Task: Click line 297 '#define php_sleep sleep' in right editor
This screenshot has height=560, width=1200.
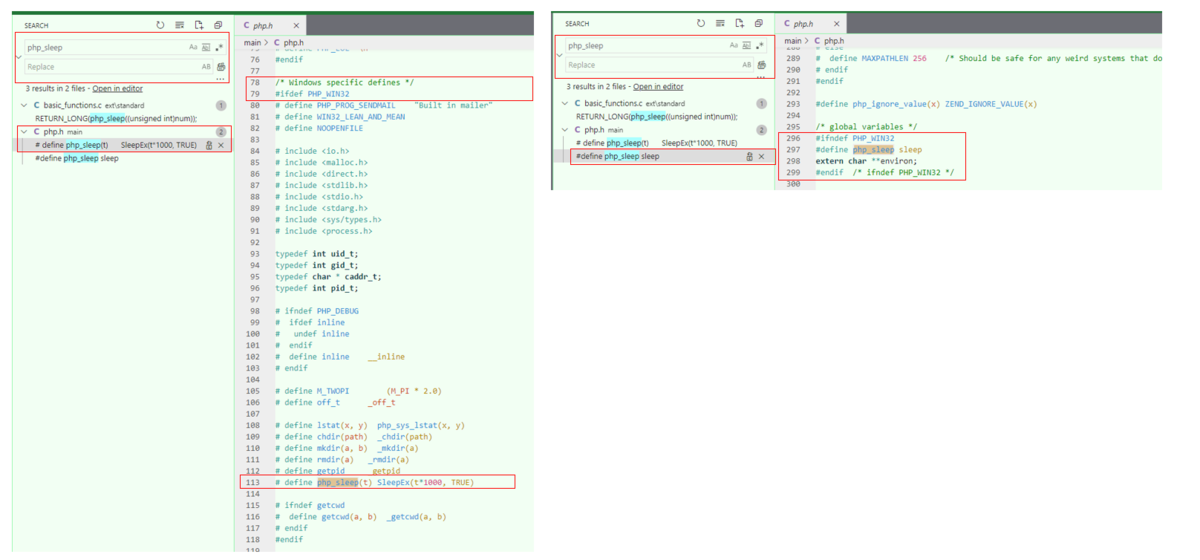Action: tap(869, 149)
